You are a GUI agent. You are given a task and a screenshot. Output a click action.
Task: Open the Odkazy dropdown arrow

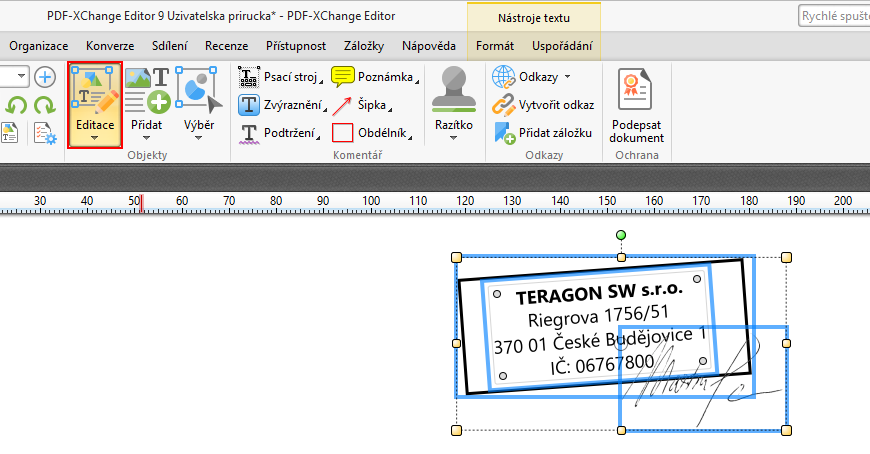(568, 77)
